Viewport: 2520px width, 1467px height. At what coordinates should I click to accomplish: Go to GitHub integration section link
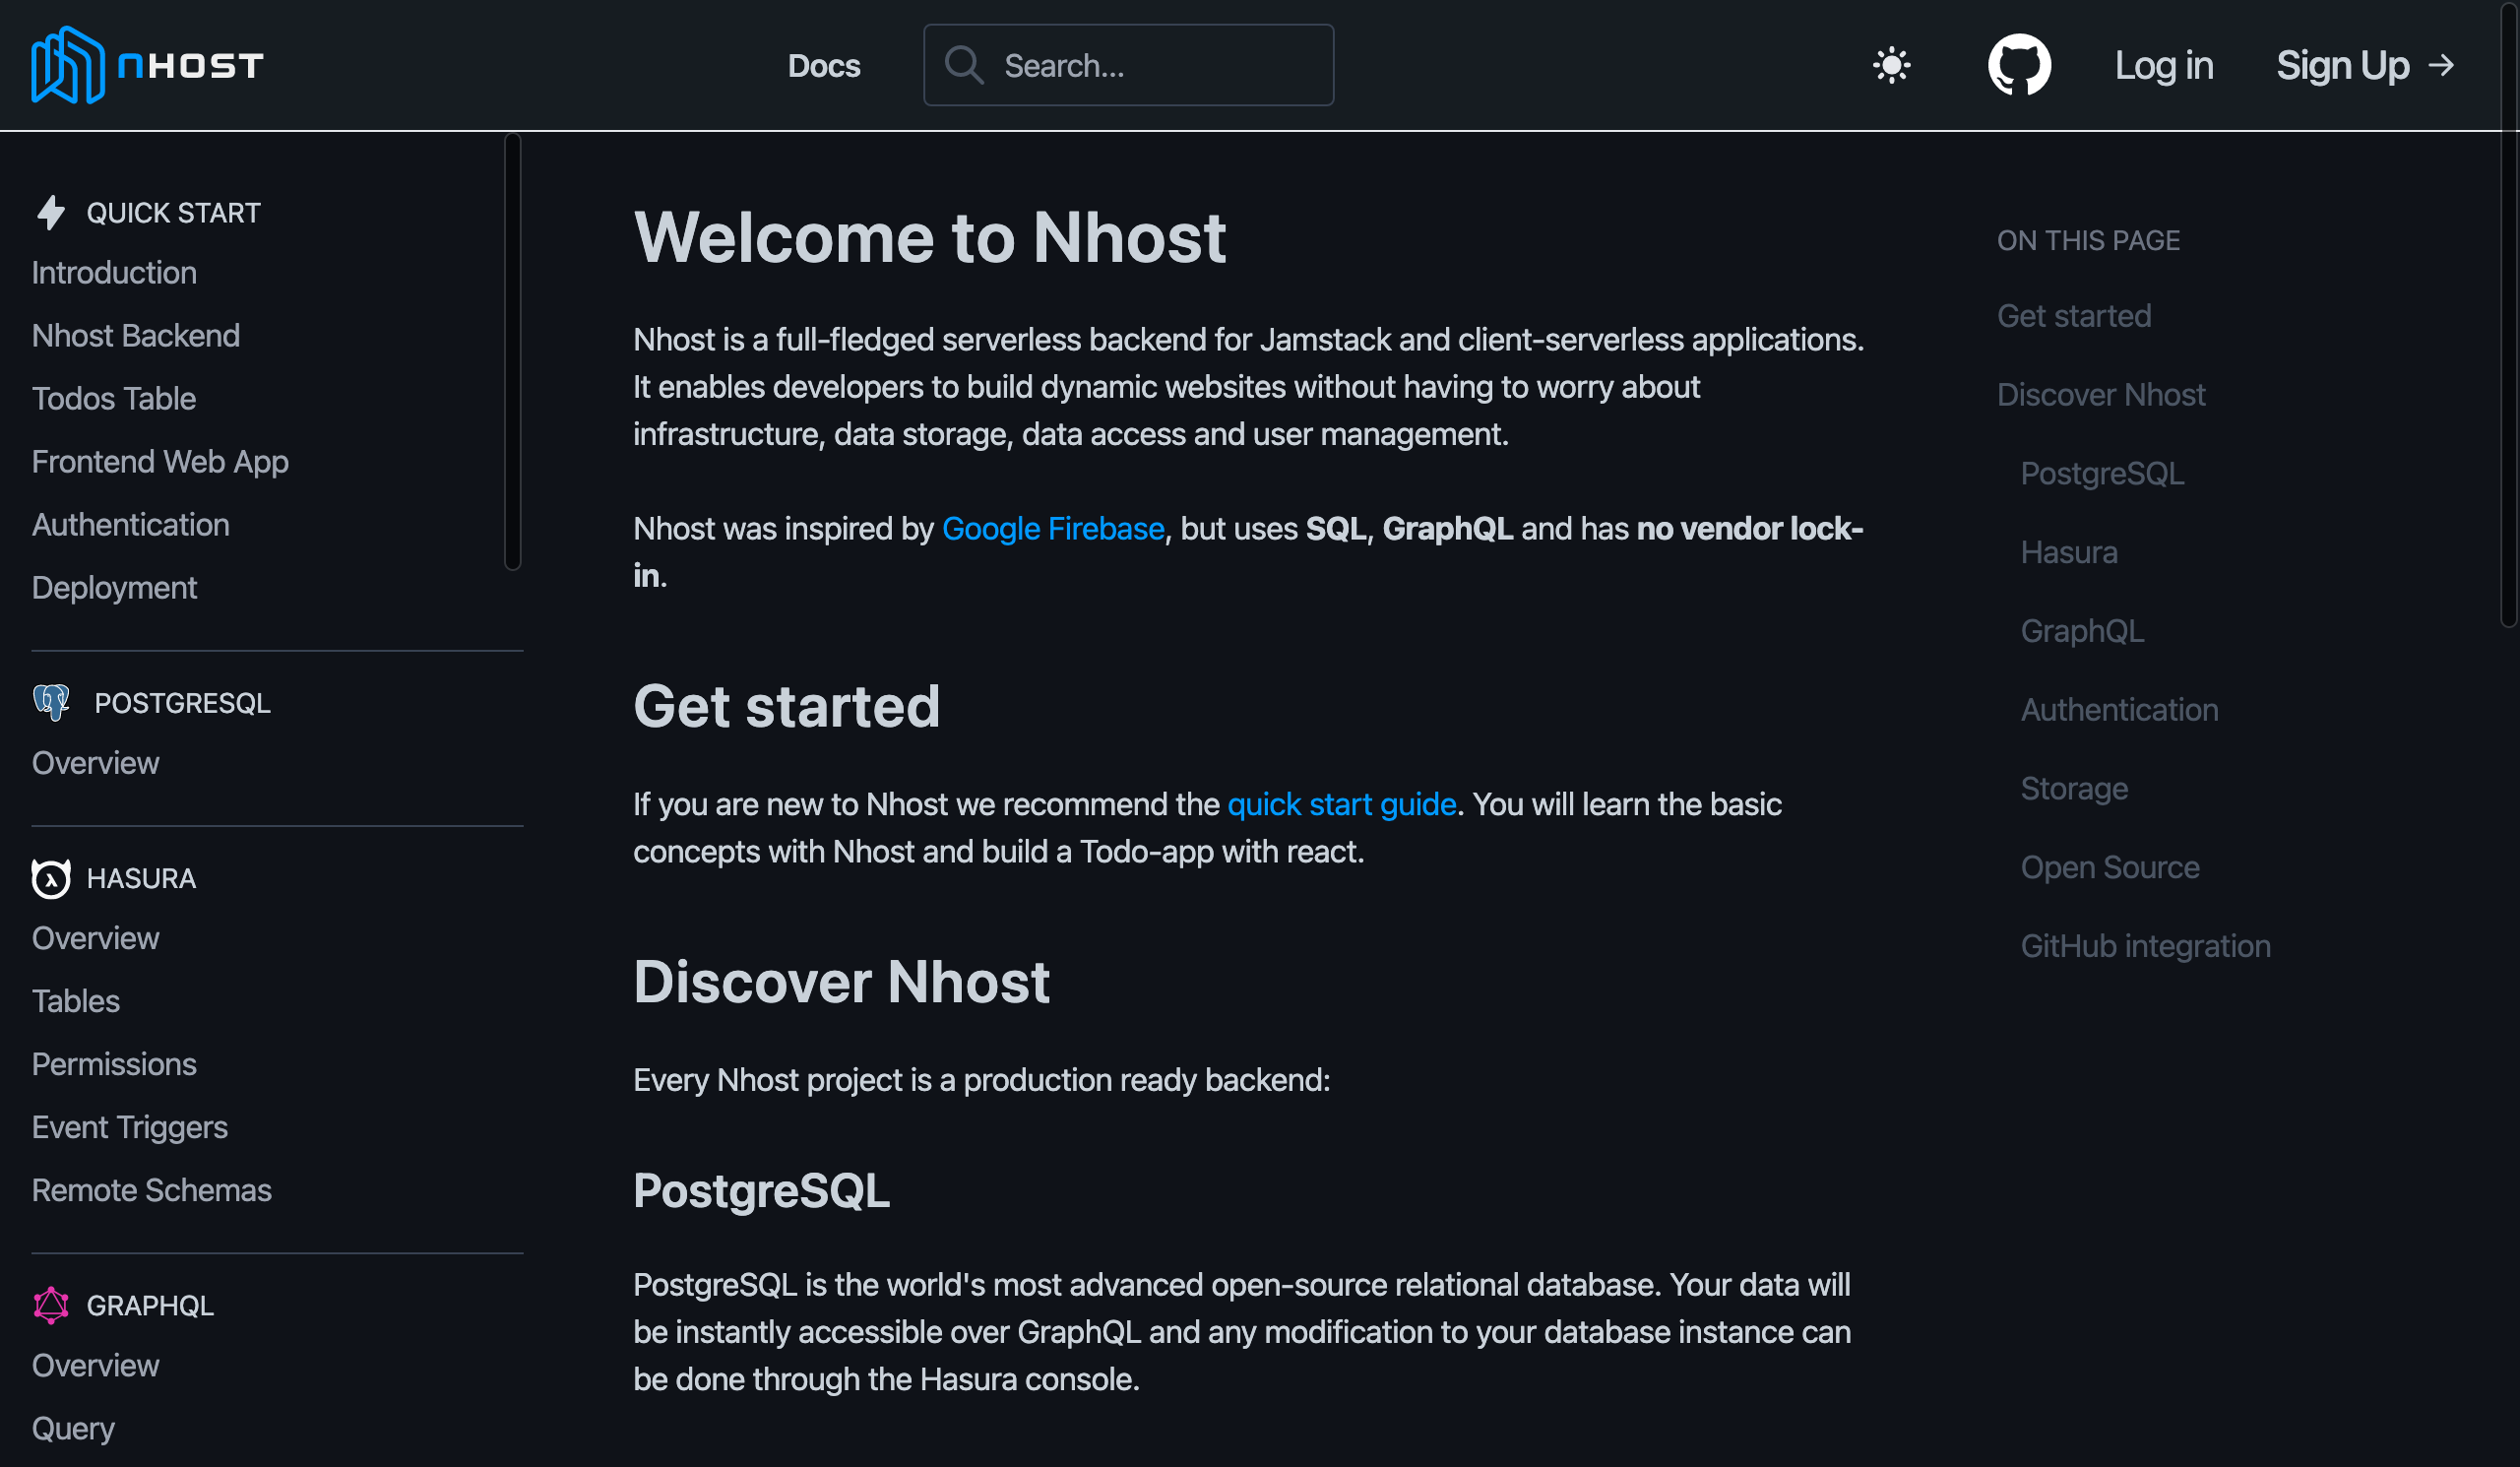(x=2145, y=947)
